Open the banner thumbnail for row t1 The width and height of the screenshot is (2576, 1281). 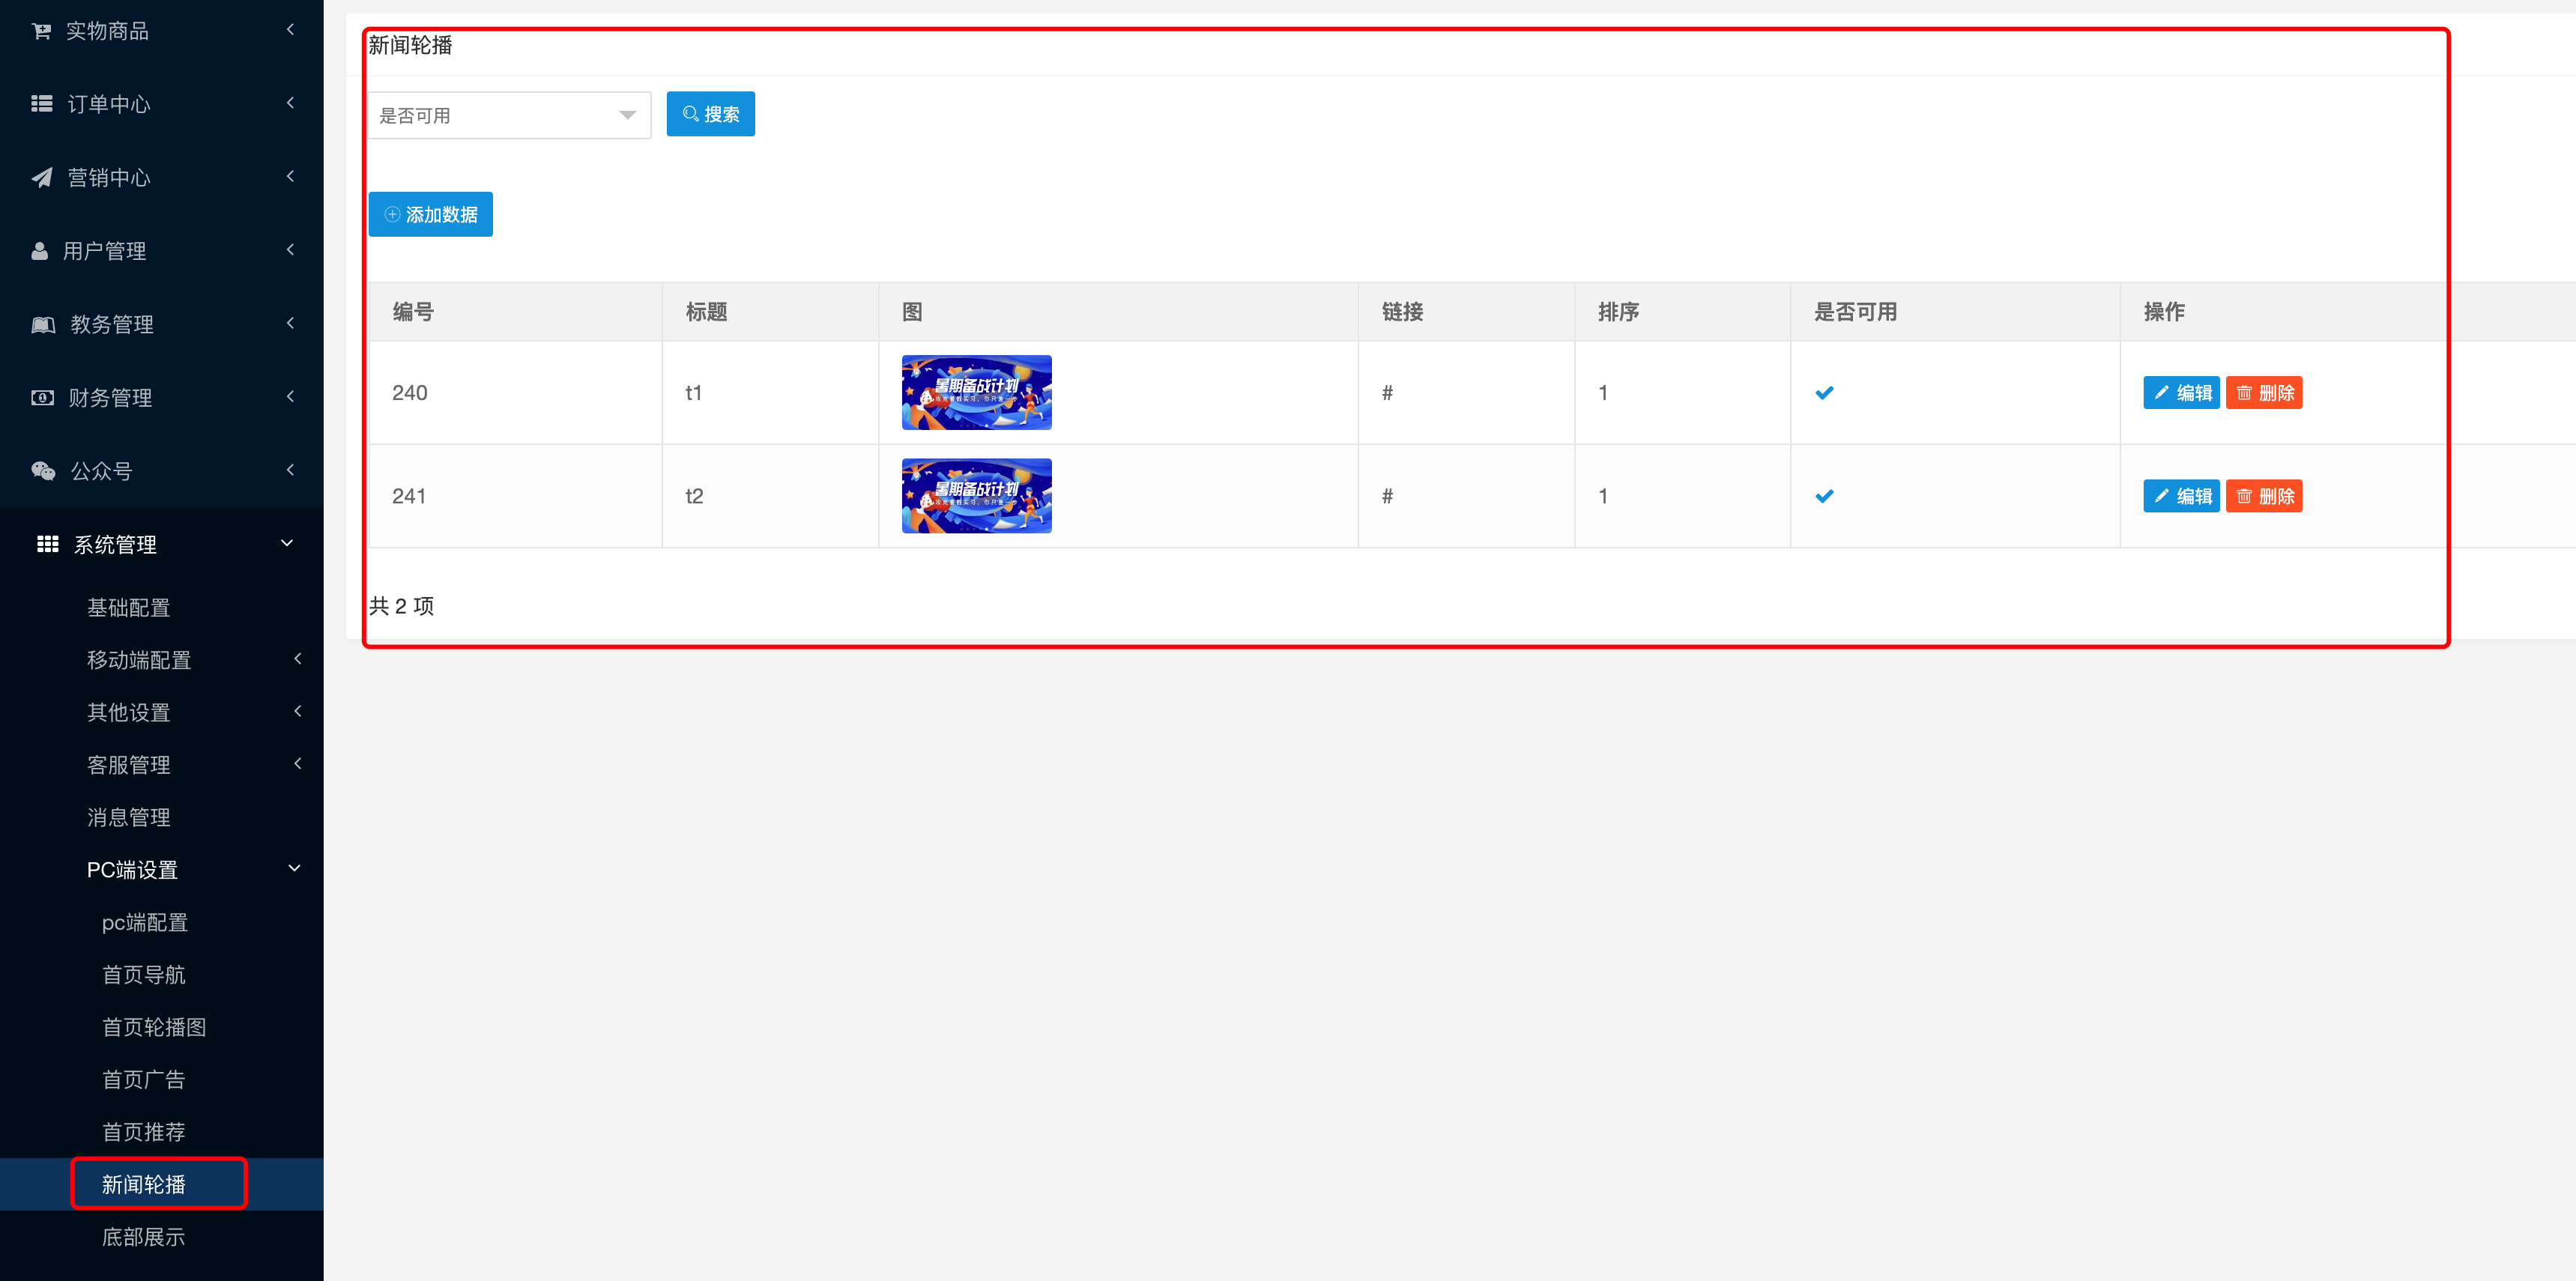tap(976, 393)
